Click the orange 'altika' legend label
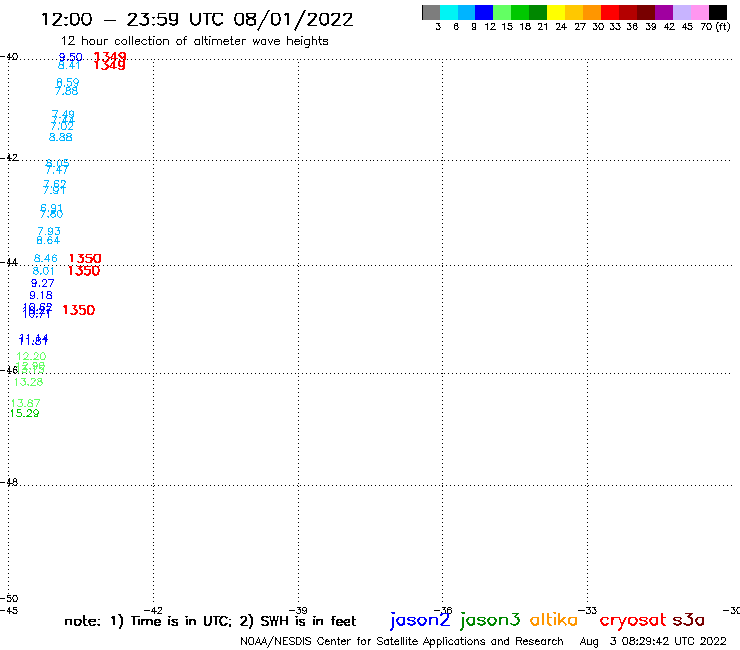The image size is (740, 650). (554, 619)
